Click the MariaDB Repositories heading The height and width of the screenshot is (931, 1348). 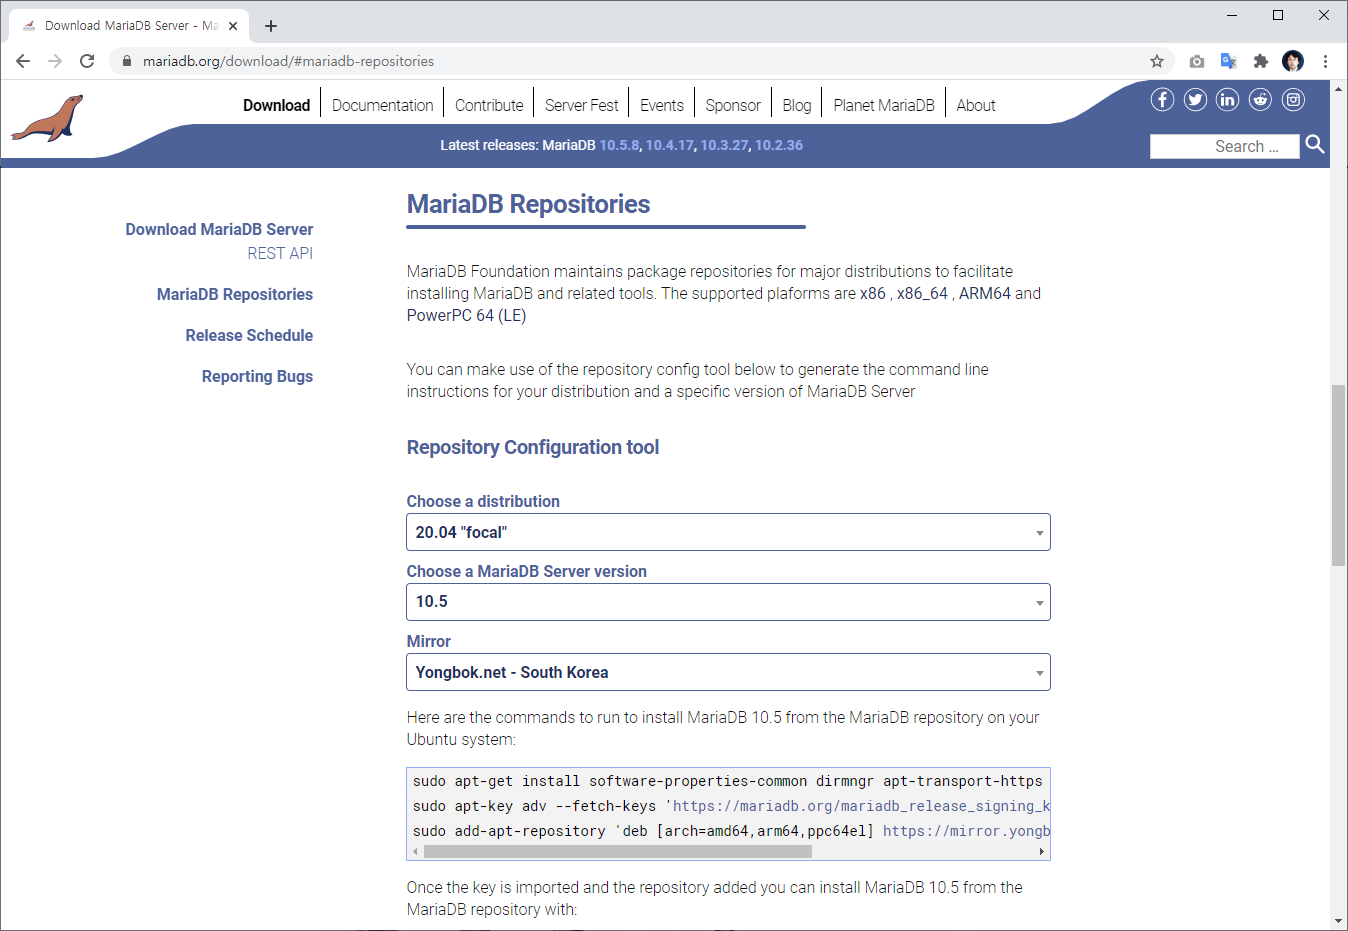tap(528, 204)
